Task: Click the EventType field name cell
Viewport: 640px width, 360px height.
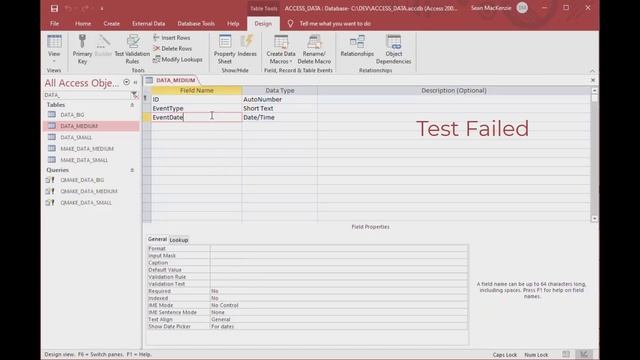Action: (x=196, y=108)
